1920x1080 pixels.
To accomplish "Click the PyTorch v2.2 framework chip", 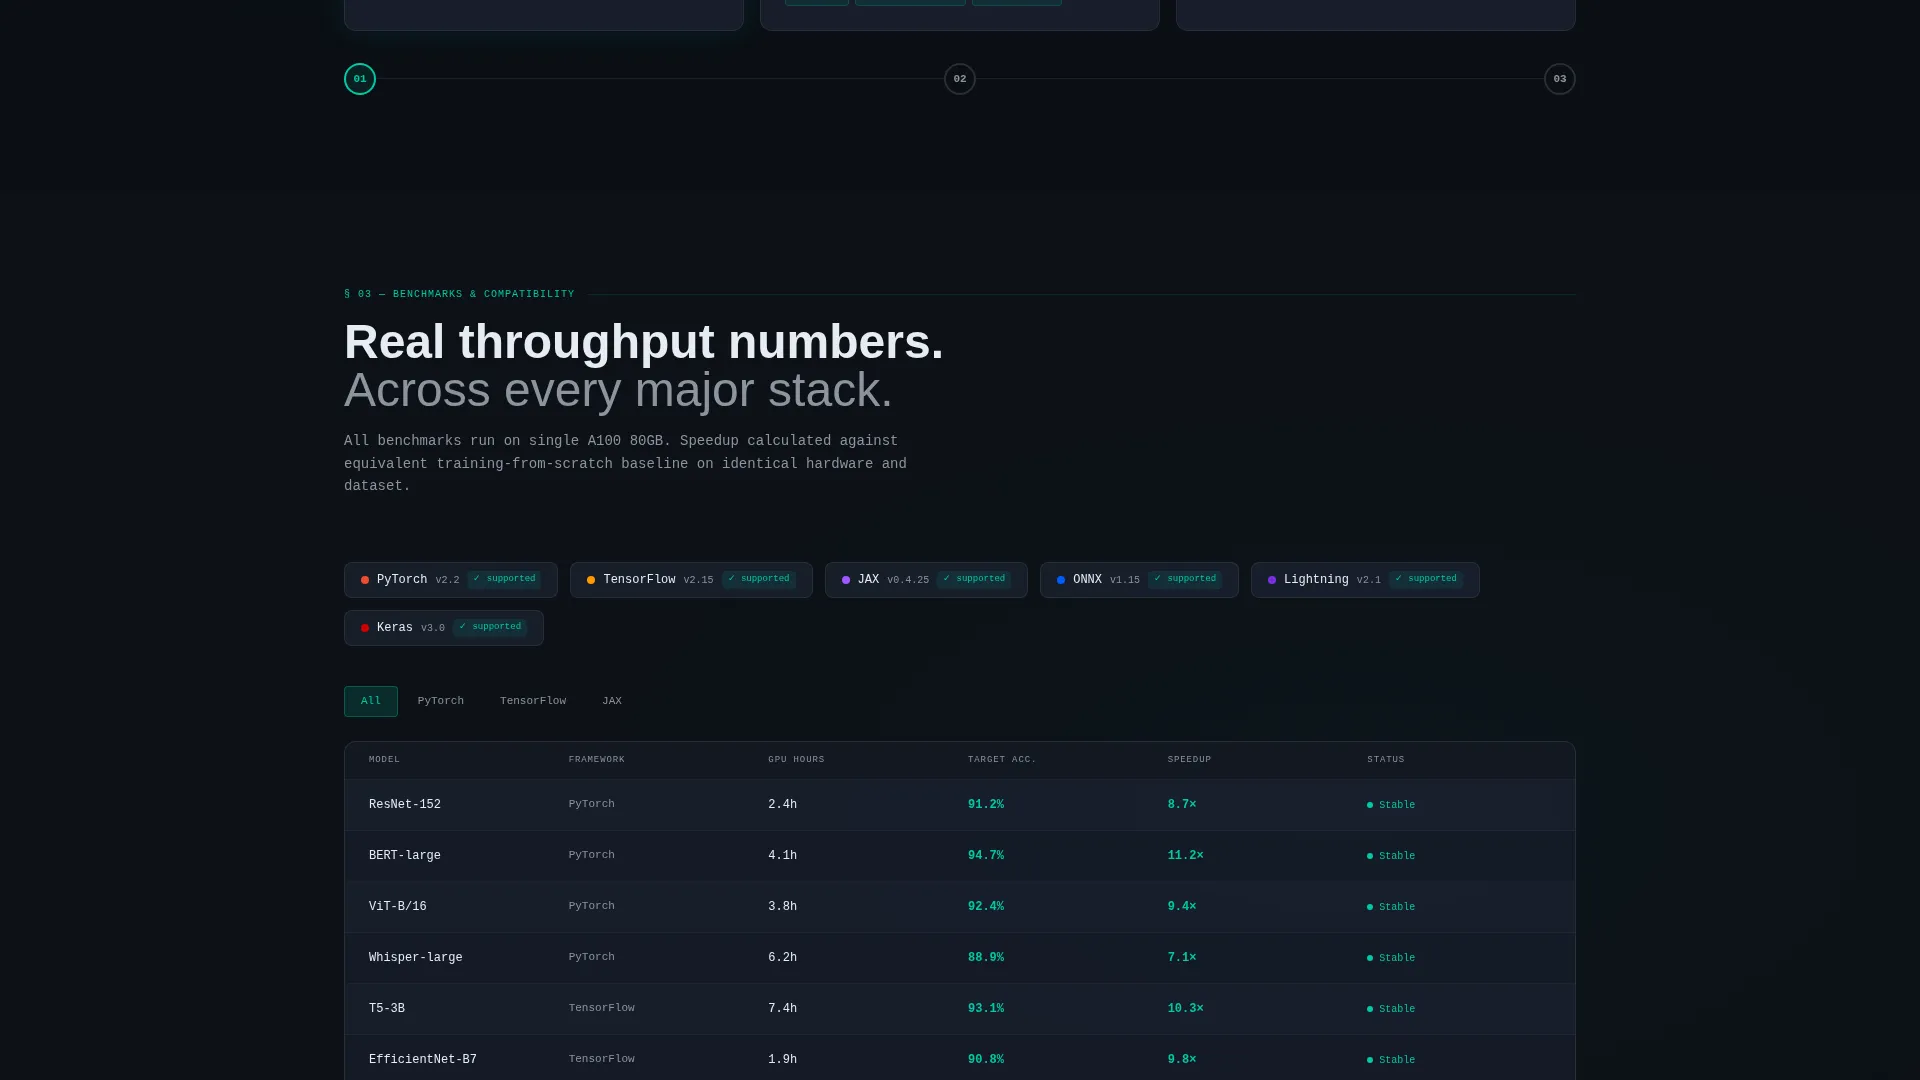I will coord(451,580).
